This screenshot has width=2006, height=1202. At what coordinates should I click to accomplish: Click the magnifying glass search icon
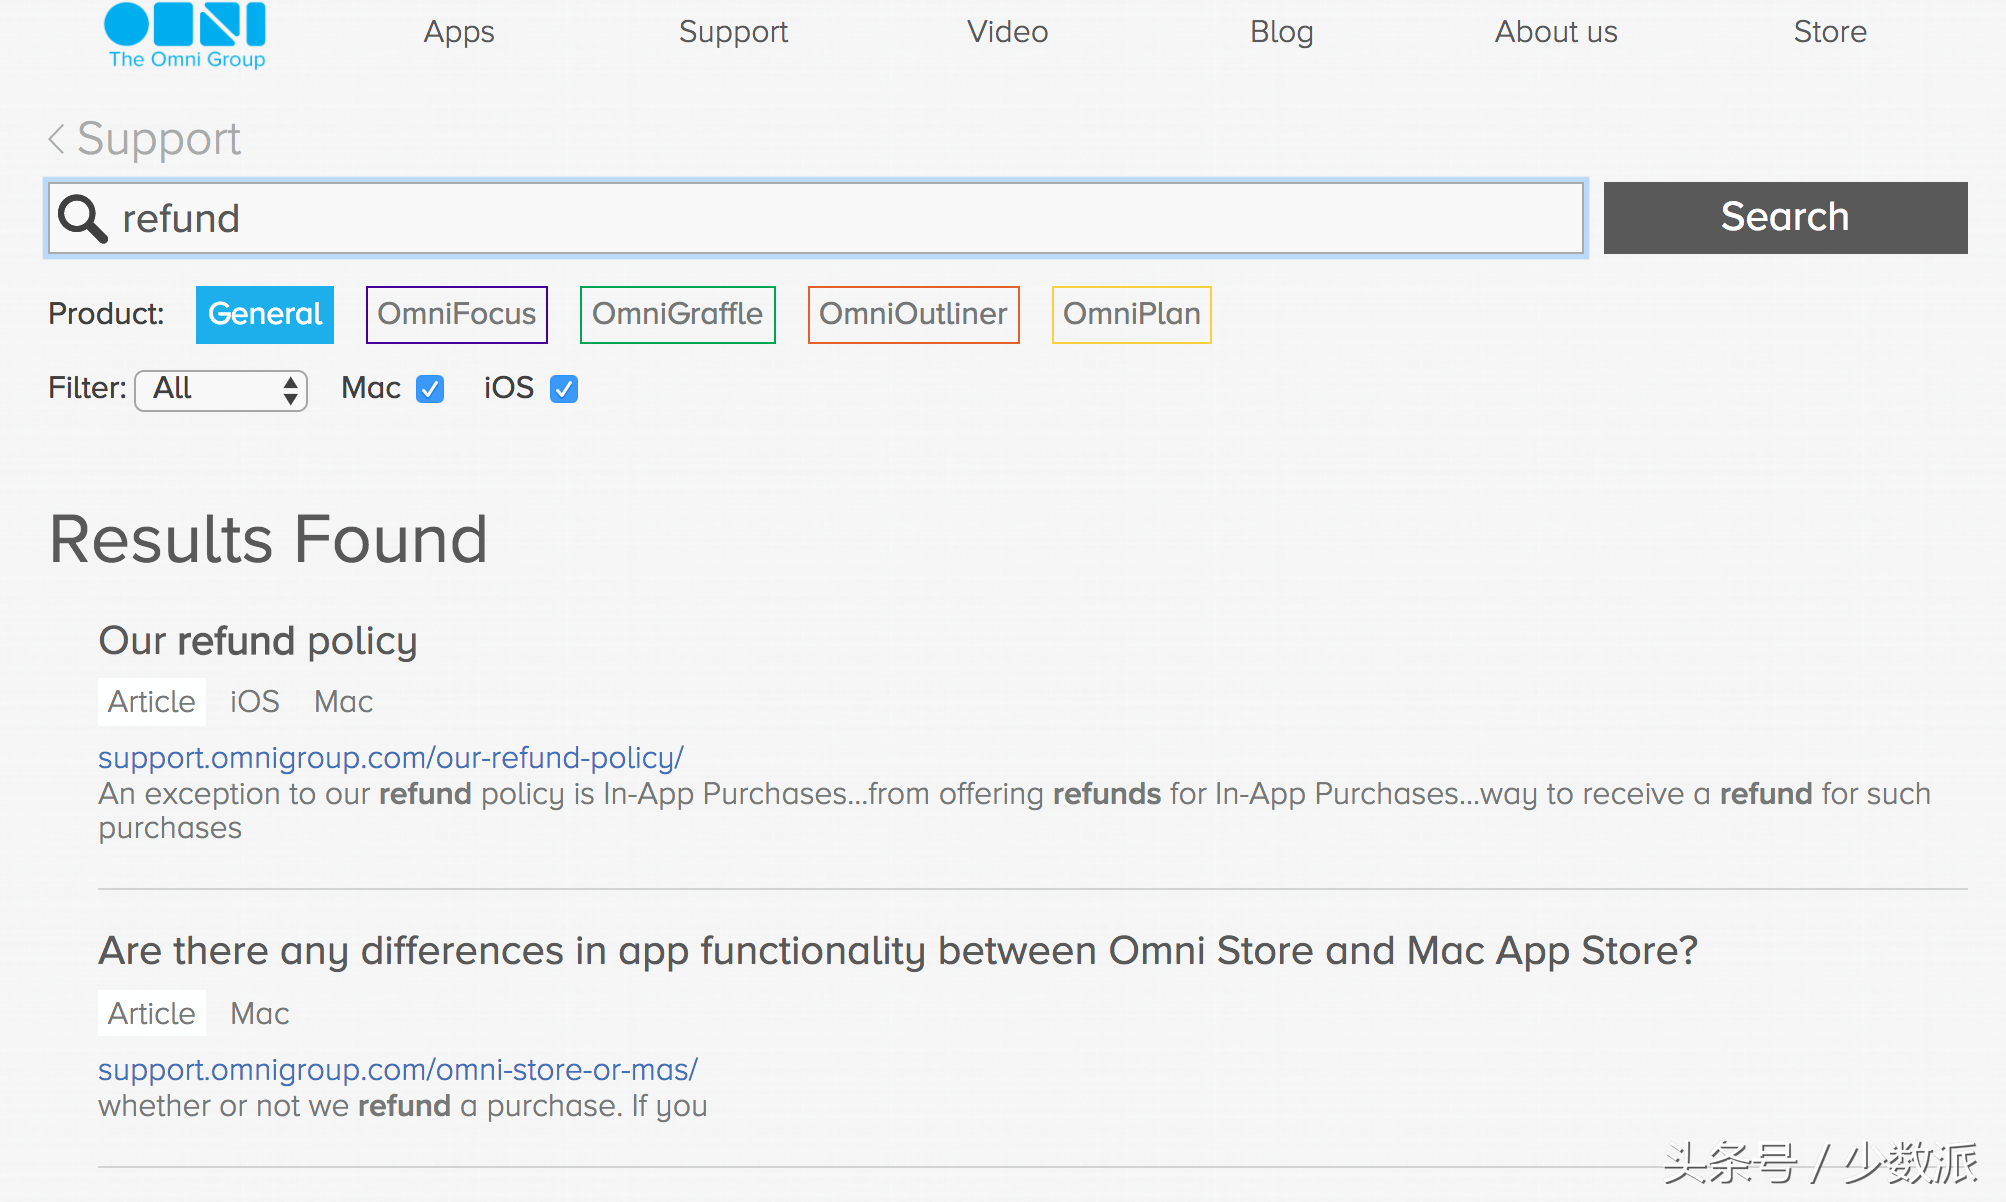pyautogui.click(x=82, y=218)
